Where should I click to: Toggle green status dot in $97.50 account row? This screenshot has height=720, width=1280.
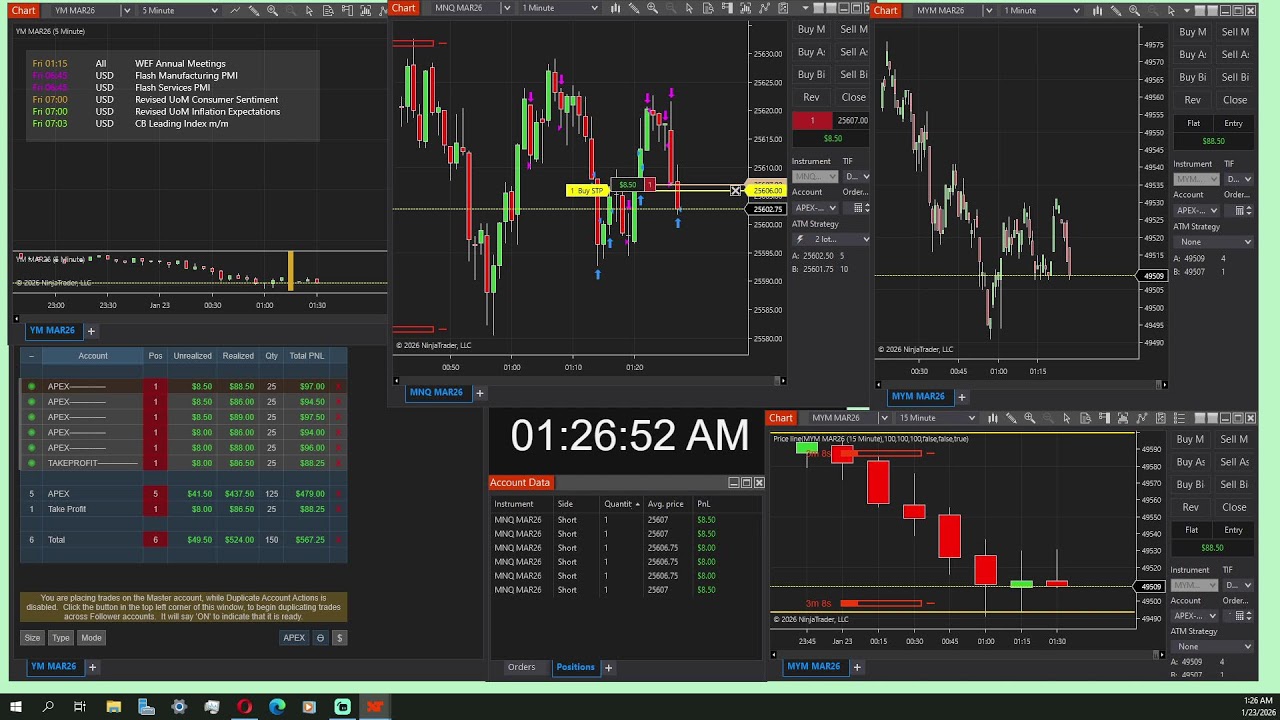click(31, 417)
